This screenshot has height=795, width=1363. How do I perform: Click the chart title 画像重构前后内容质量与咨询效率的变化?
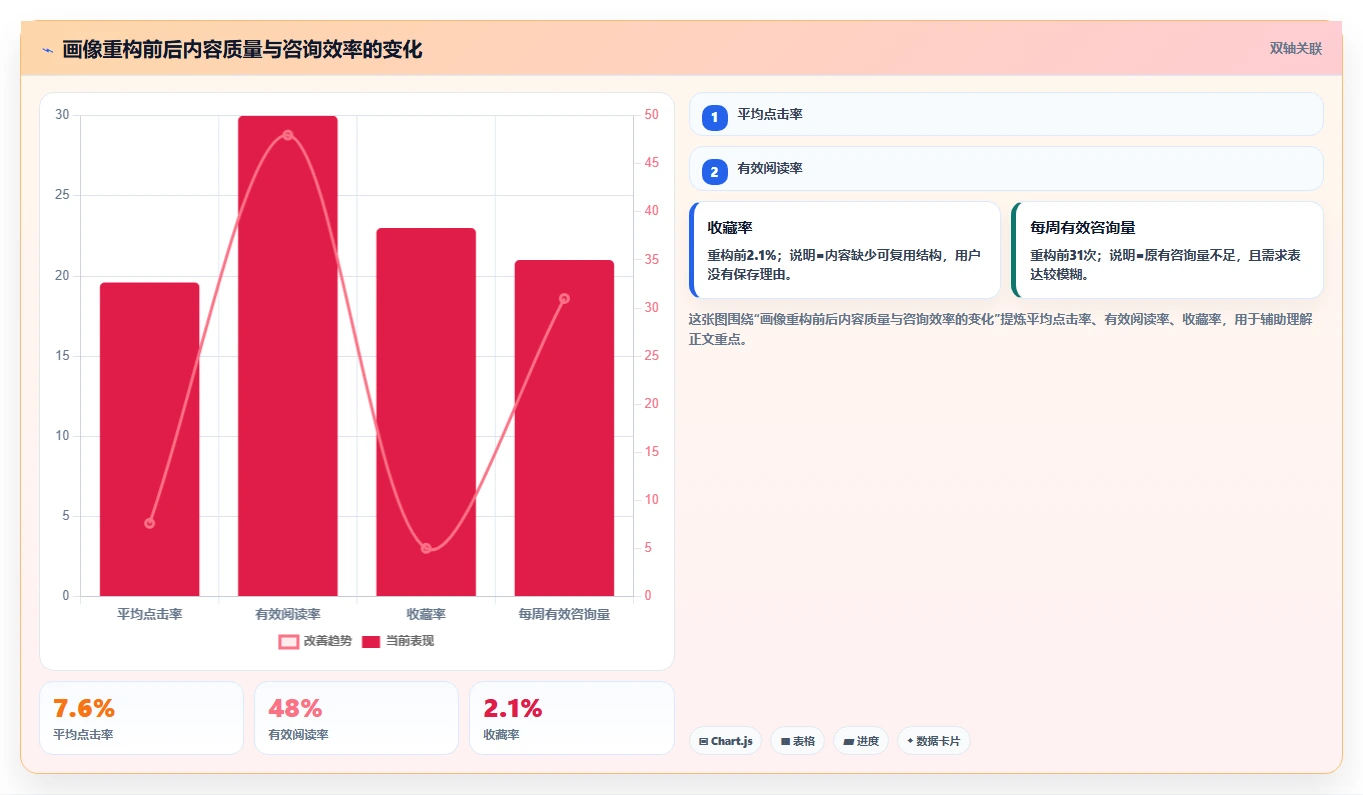242,50
